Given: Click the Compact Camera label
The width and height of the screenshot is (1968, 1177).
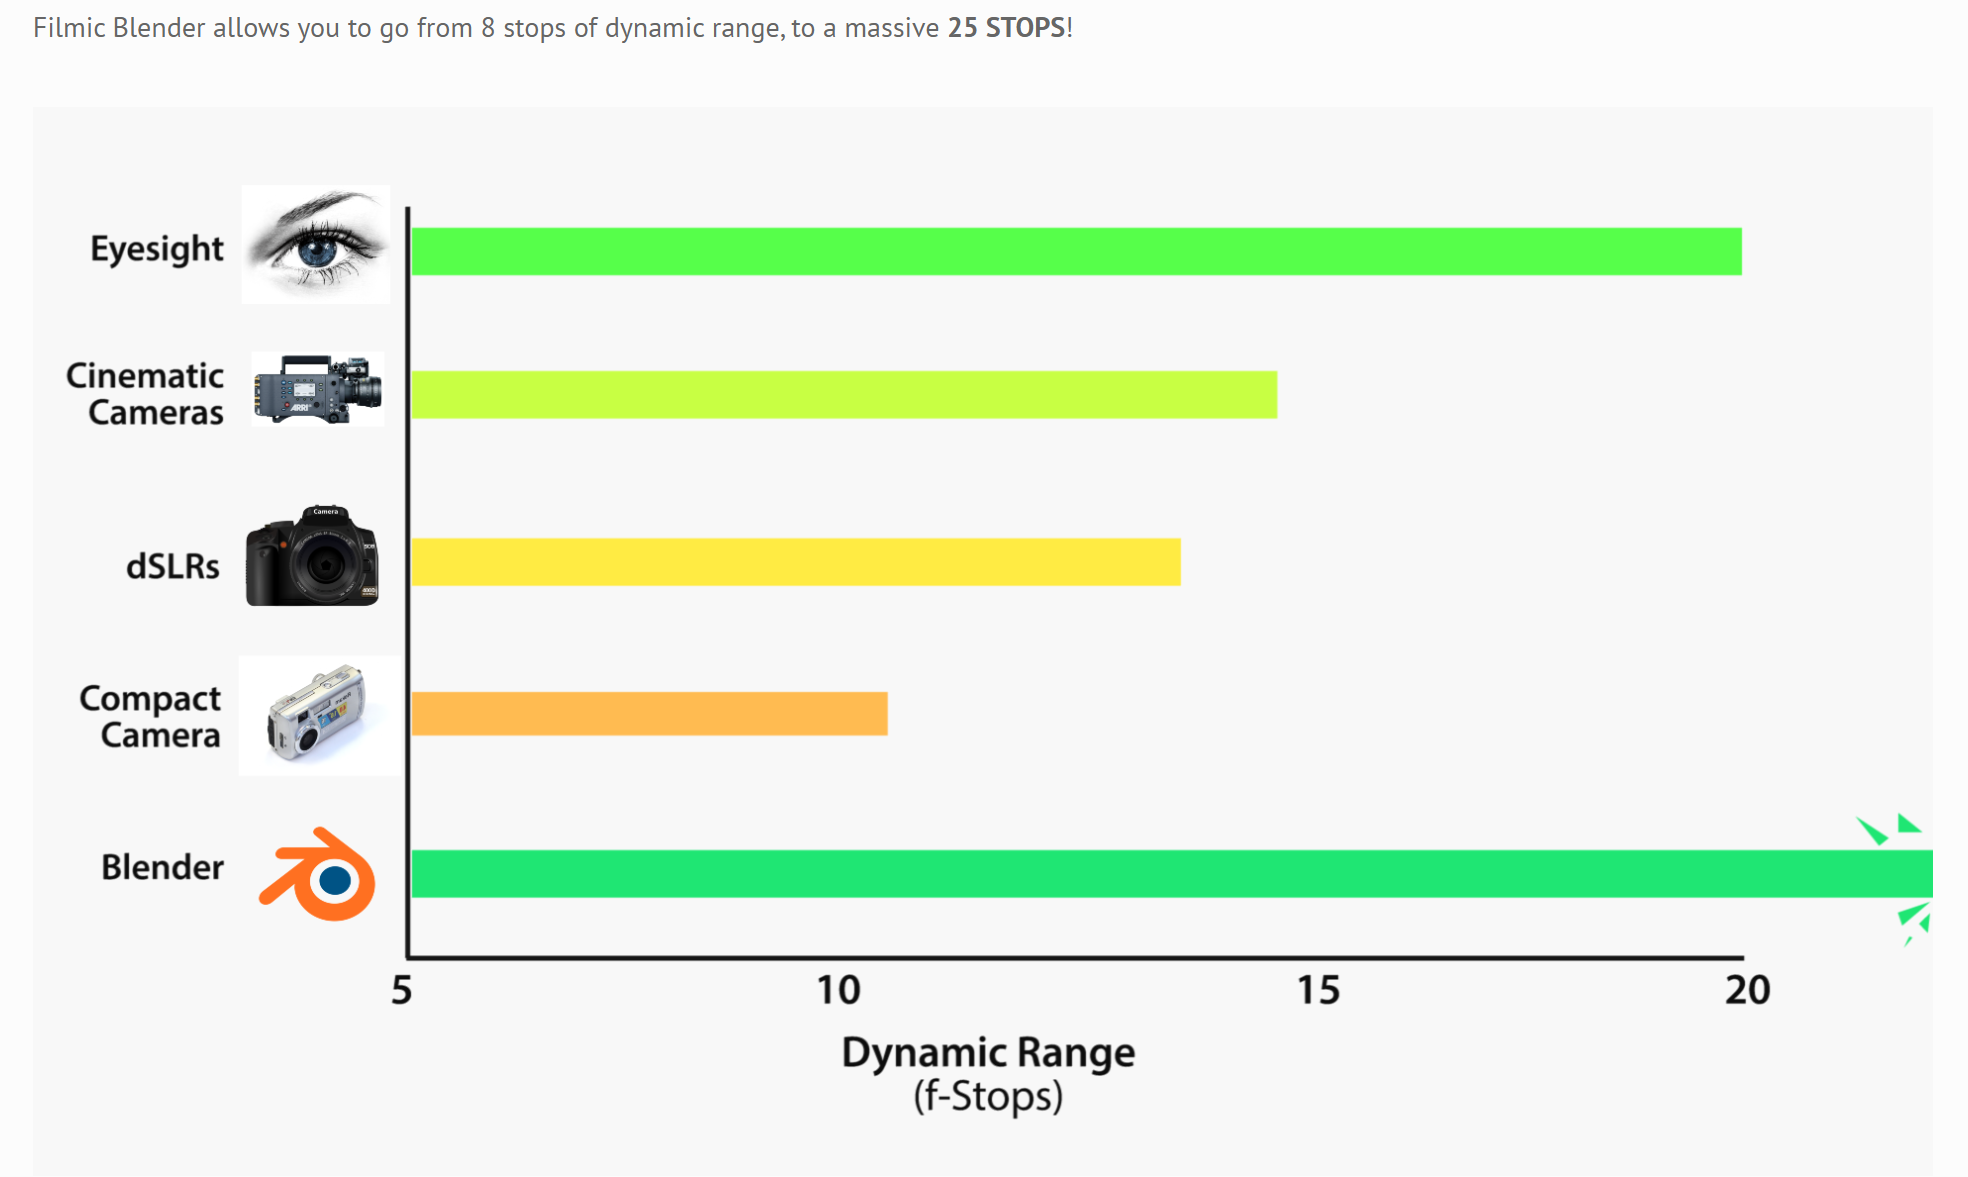Looking at the screenshot, I should pyautogui.click(x=151, y=716).
